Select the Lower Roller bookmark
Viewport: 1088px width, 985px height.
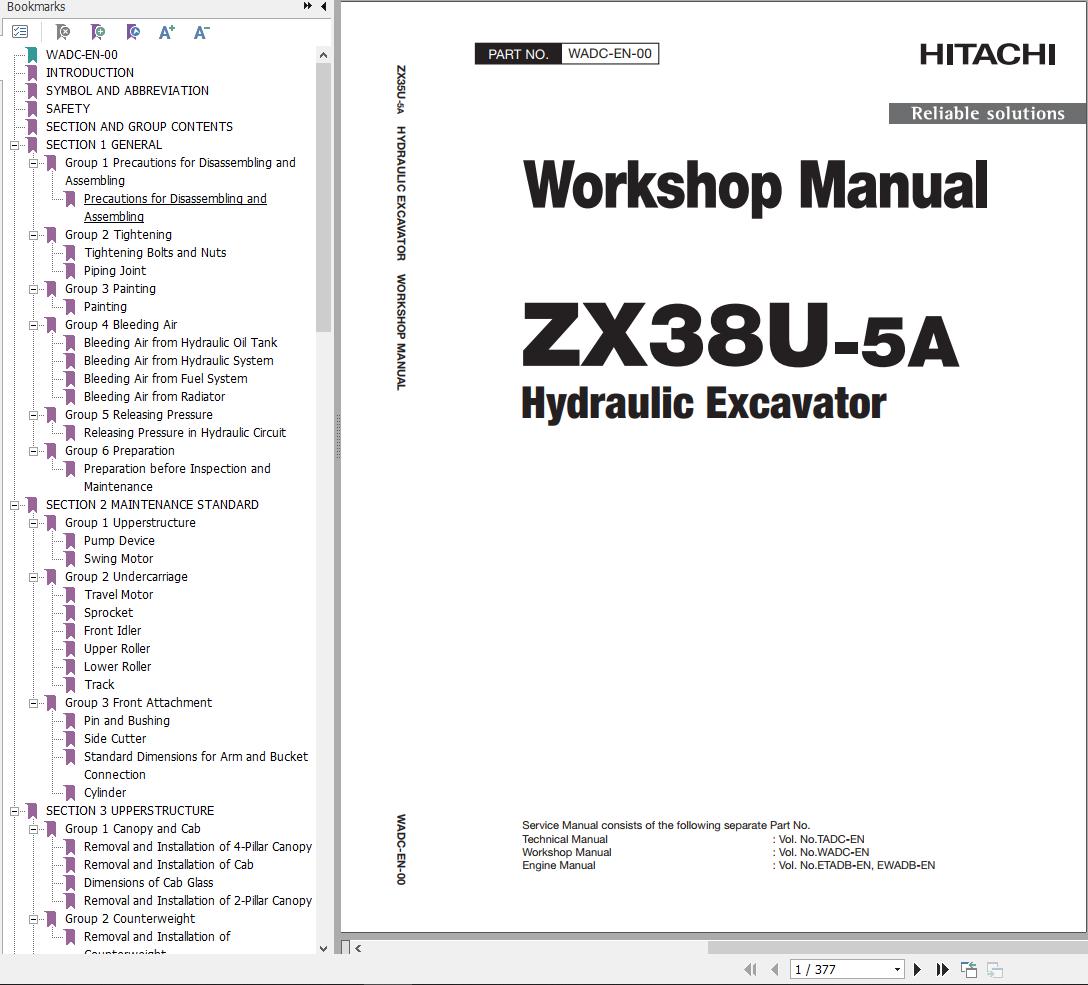[x=117, y=667]
